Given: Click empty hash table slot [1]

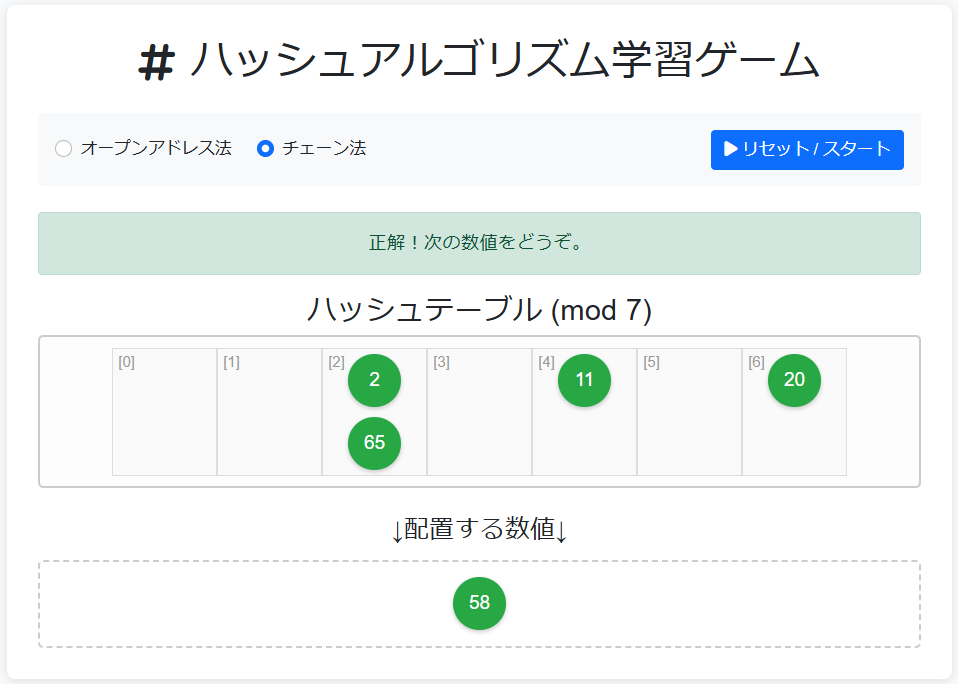Looking at the screenshot, I should [269, 420].
